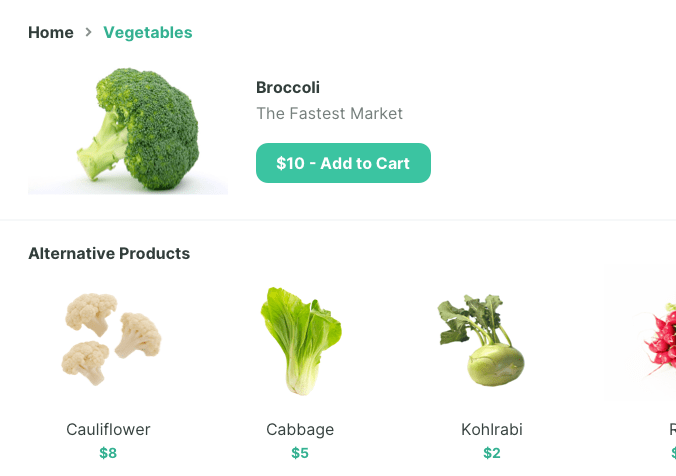Click the Cauliflower product name

click(108, 429)
